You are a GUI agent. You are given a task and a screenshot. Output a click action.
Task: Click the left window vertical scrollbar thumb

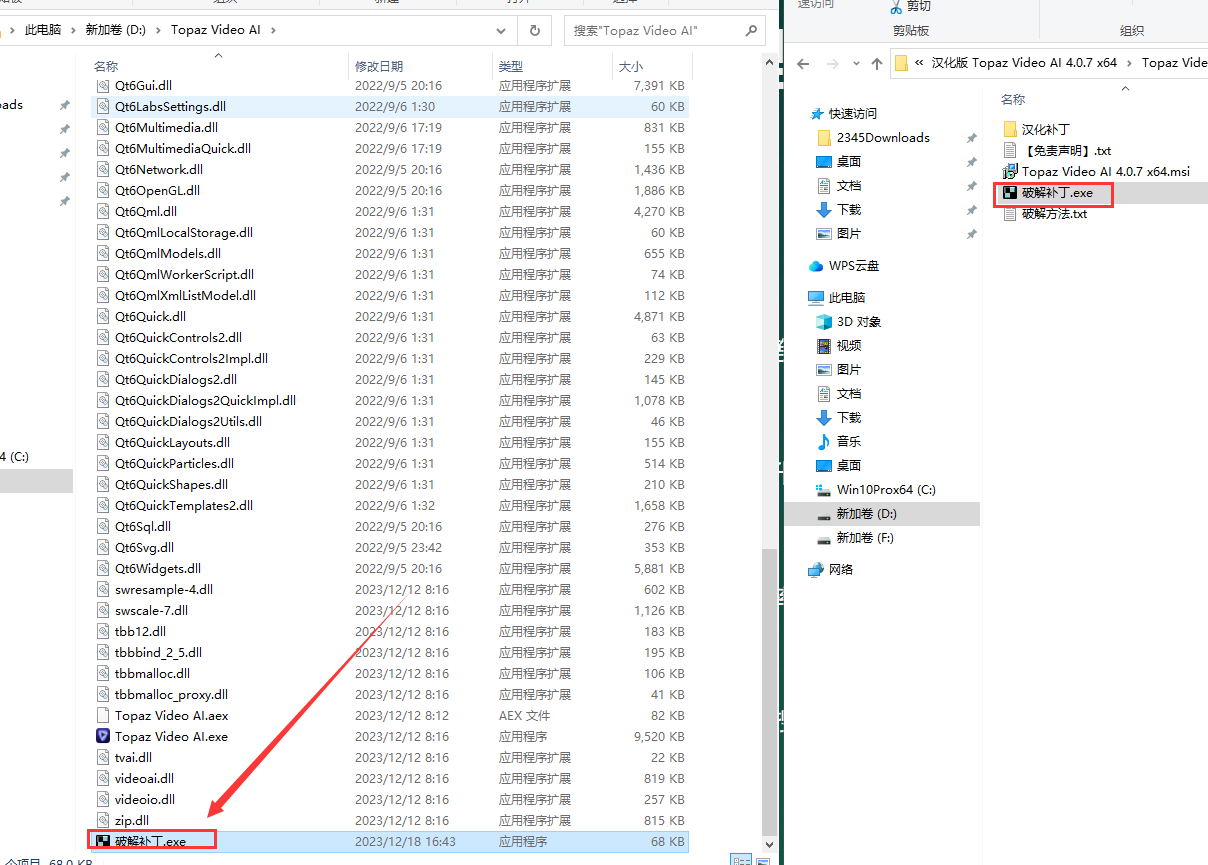(x=769, y=690)
